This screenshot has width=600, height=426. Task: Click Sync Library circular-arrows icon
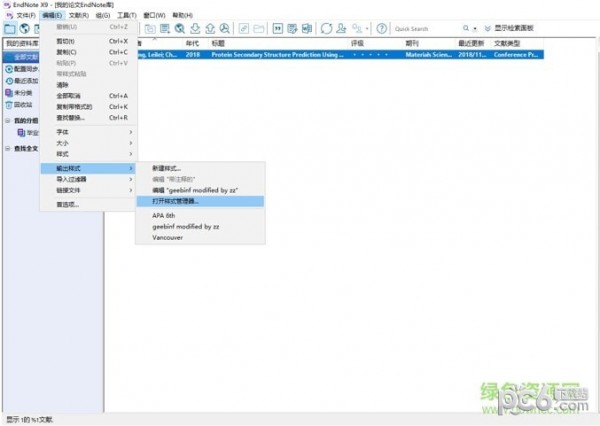pos(326,29)
